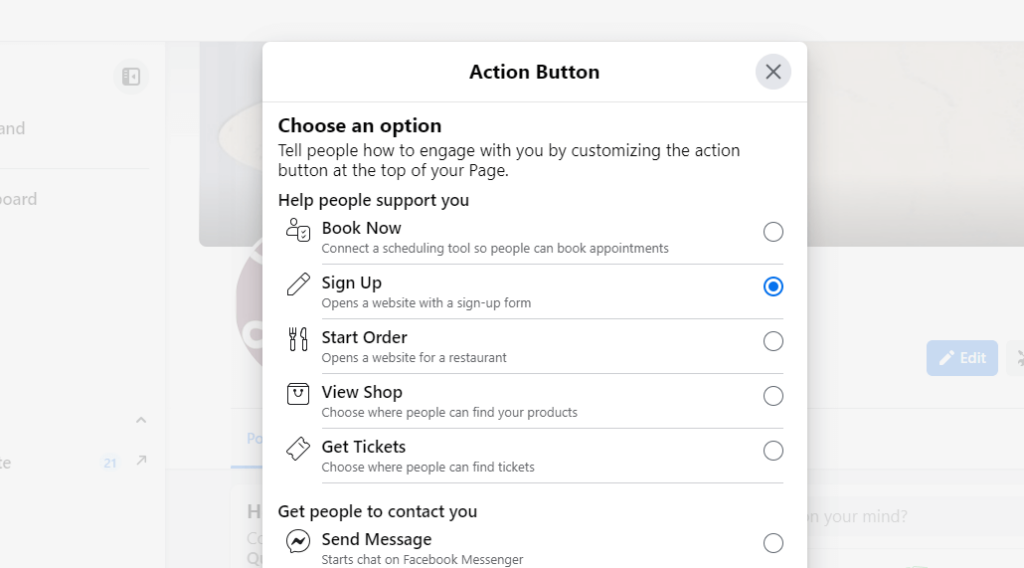
Task: Select the View Shop radio button
Action: [x=773, y=396]
